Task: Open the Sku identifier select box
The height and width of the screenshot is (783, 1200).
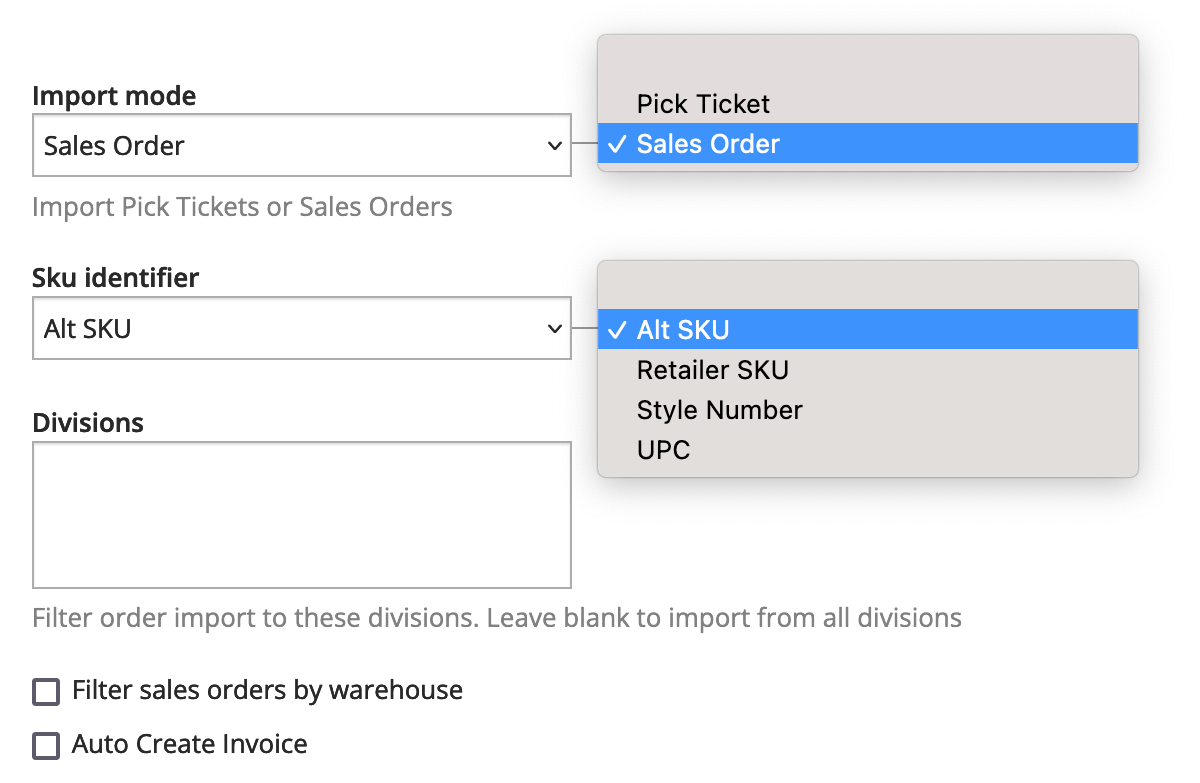Action: tap(300, 328)
